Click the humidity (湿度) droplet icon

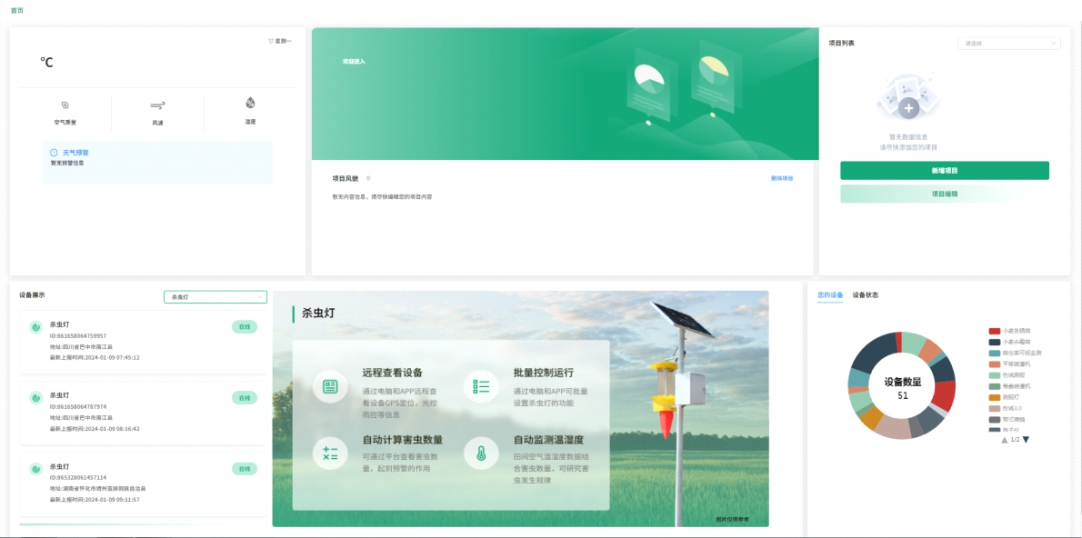point(250,103)
